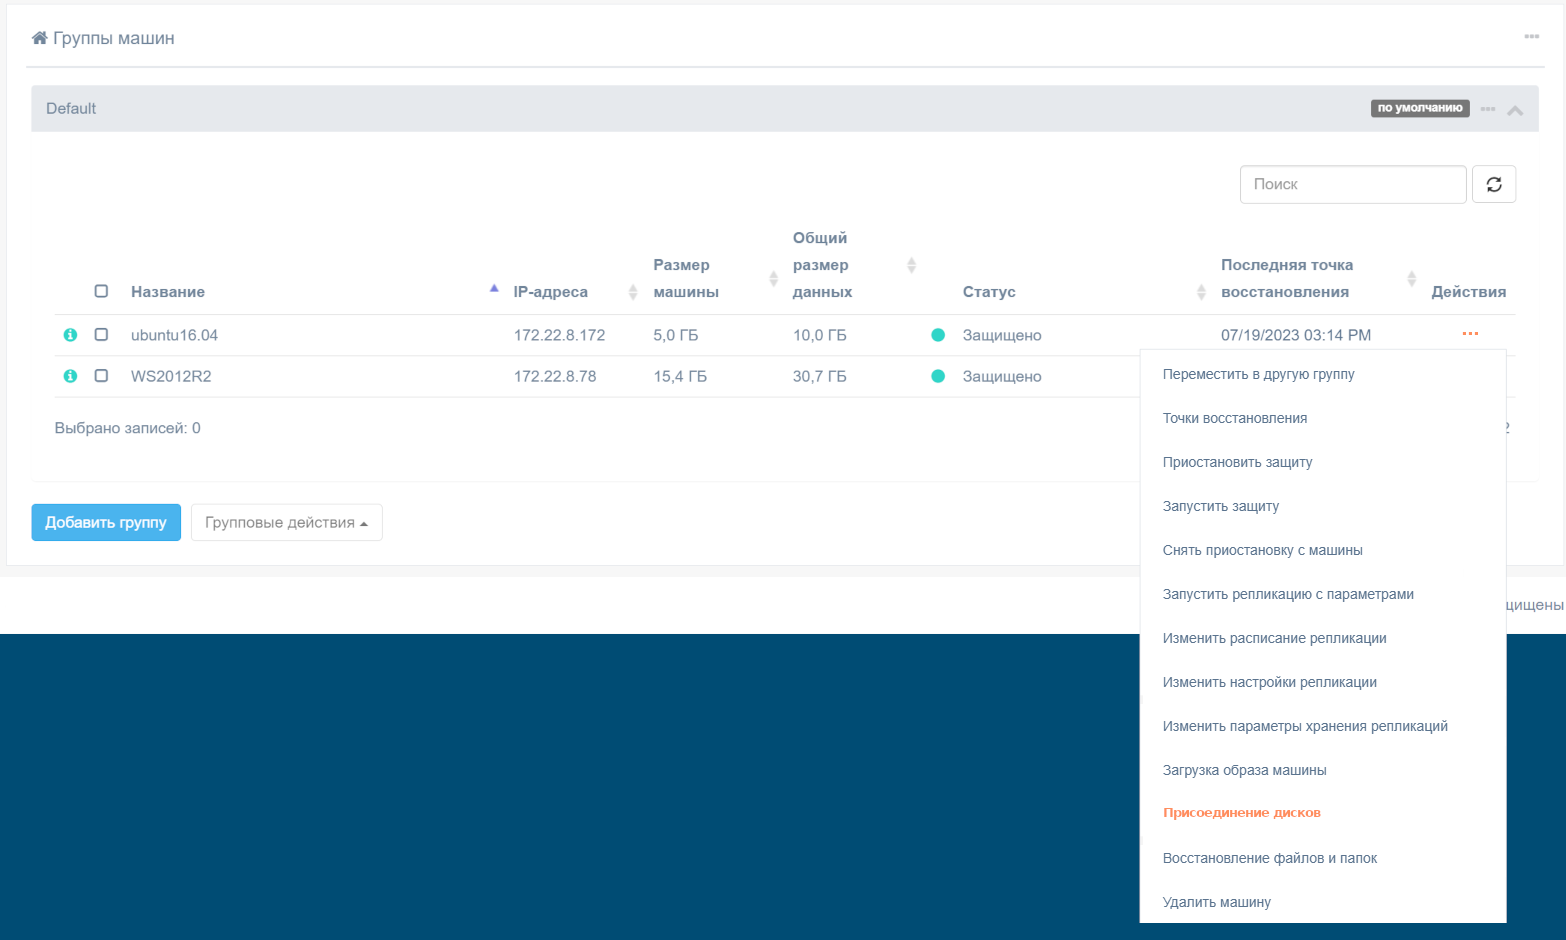Screen dimensions: 1566x940
Task: Click the Поиск search field
Action: click(1353, 184)
